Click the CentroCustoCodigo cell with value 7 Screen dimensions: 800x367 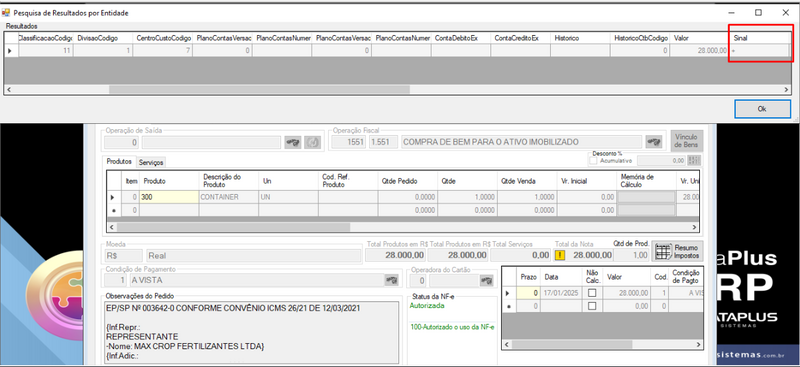click(163, 51)
